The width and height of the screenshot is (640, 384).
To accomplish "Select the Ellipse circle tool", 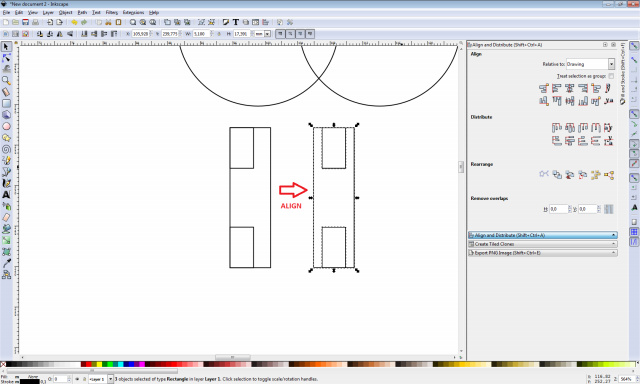I will click(6, 127).
